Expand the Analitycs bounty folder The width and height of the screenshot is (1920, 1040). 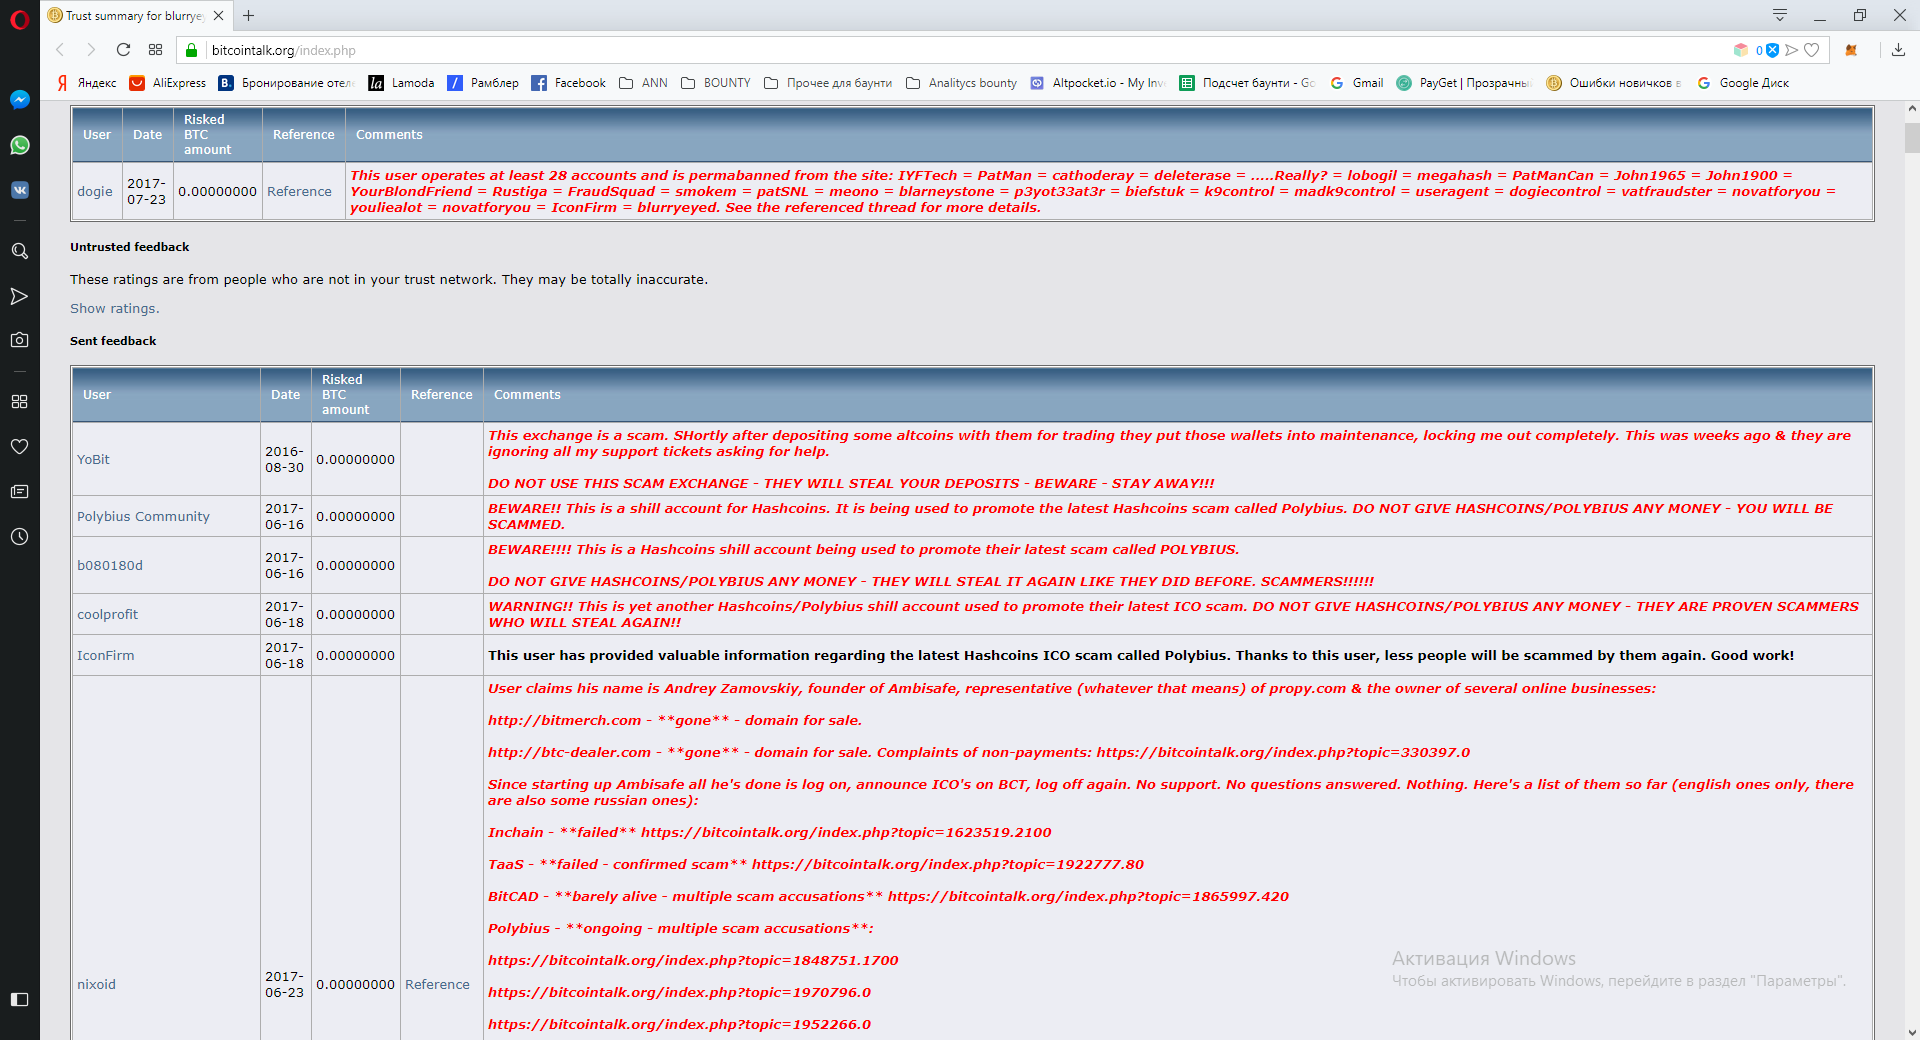[x=962, y=83]
